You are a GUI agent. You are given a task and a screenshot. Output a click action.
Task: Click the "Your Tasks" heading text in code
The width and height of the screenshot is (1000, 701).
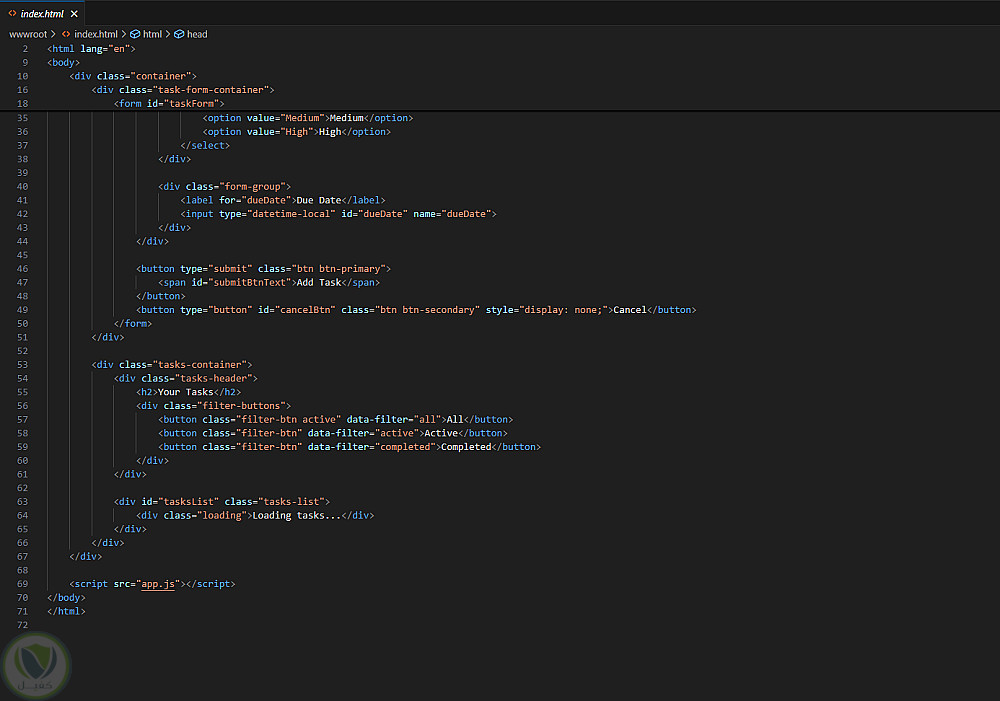pos(185,392)
